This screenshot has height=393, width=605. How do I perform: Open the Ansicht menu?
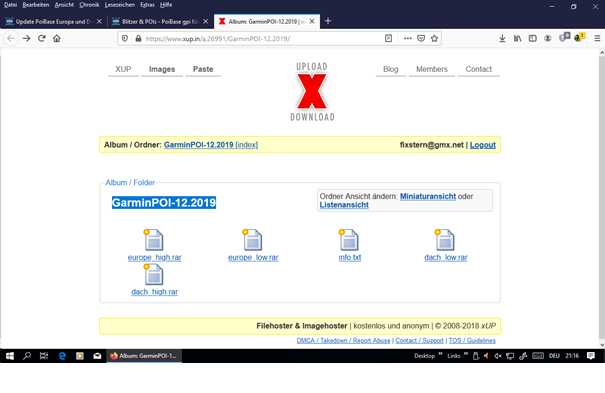coord(64,5)
